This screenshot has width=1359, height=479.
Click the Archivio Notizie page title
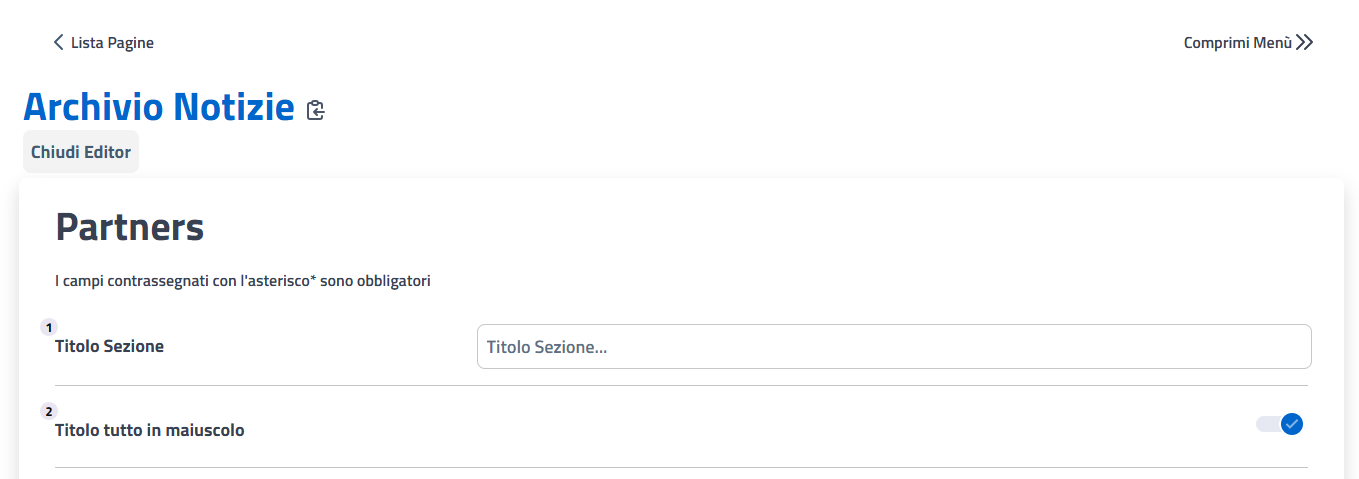pos(158,106)
